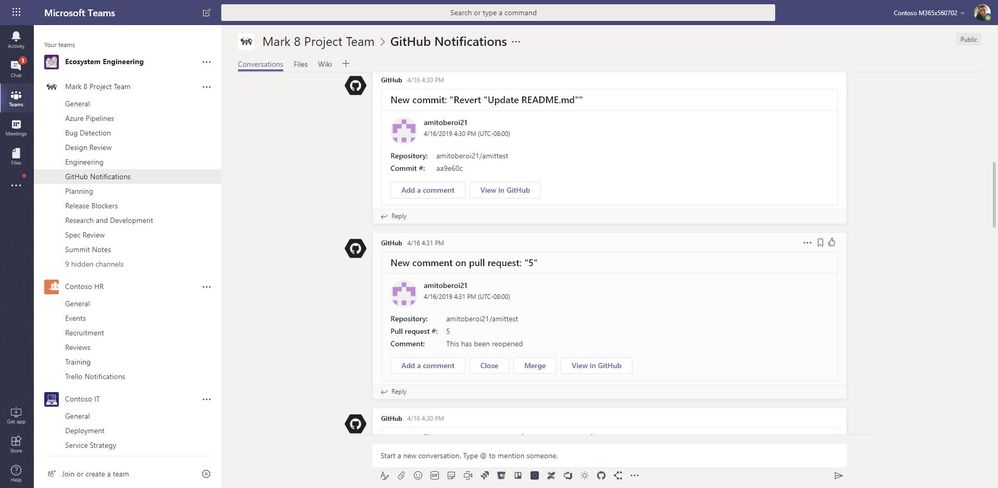Image resolution: width=998 pixels, height=488 pixels.
Task: Click Add a comment on the commit card
Action: (428, 190)
